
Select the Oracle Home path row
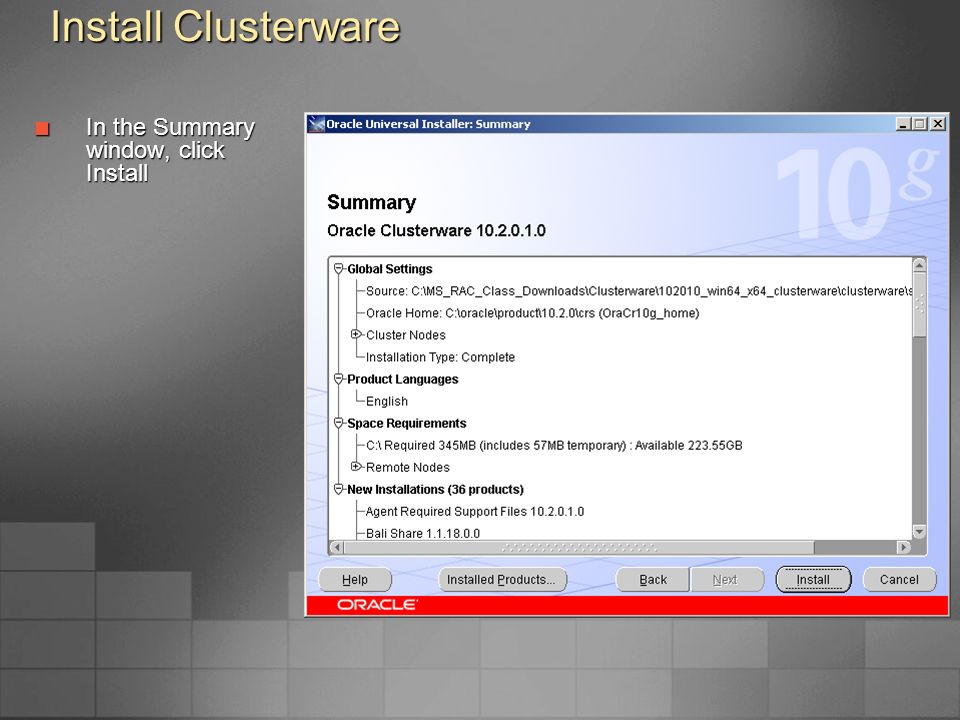(532, 313)
